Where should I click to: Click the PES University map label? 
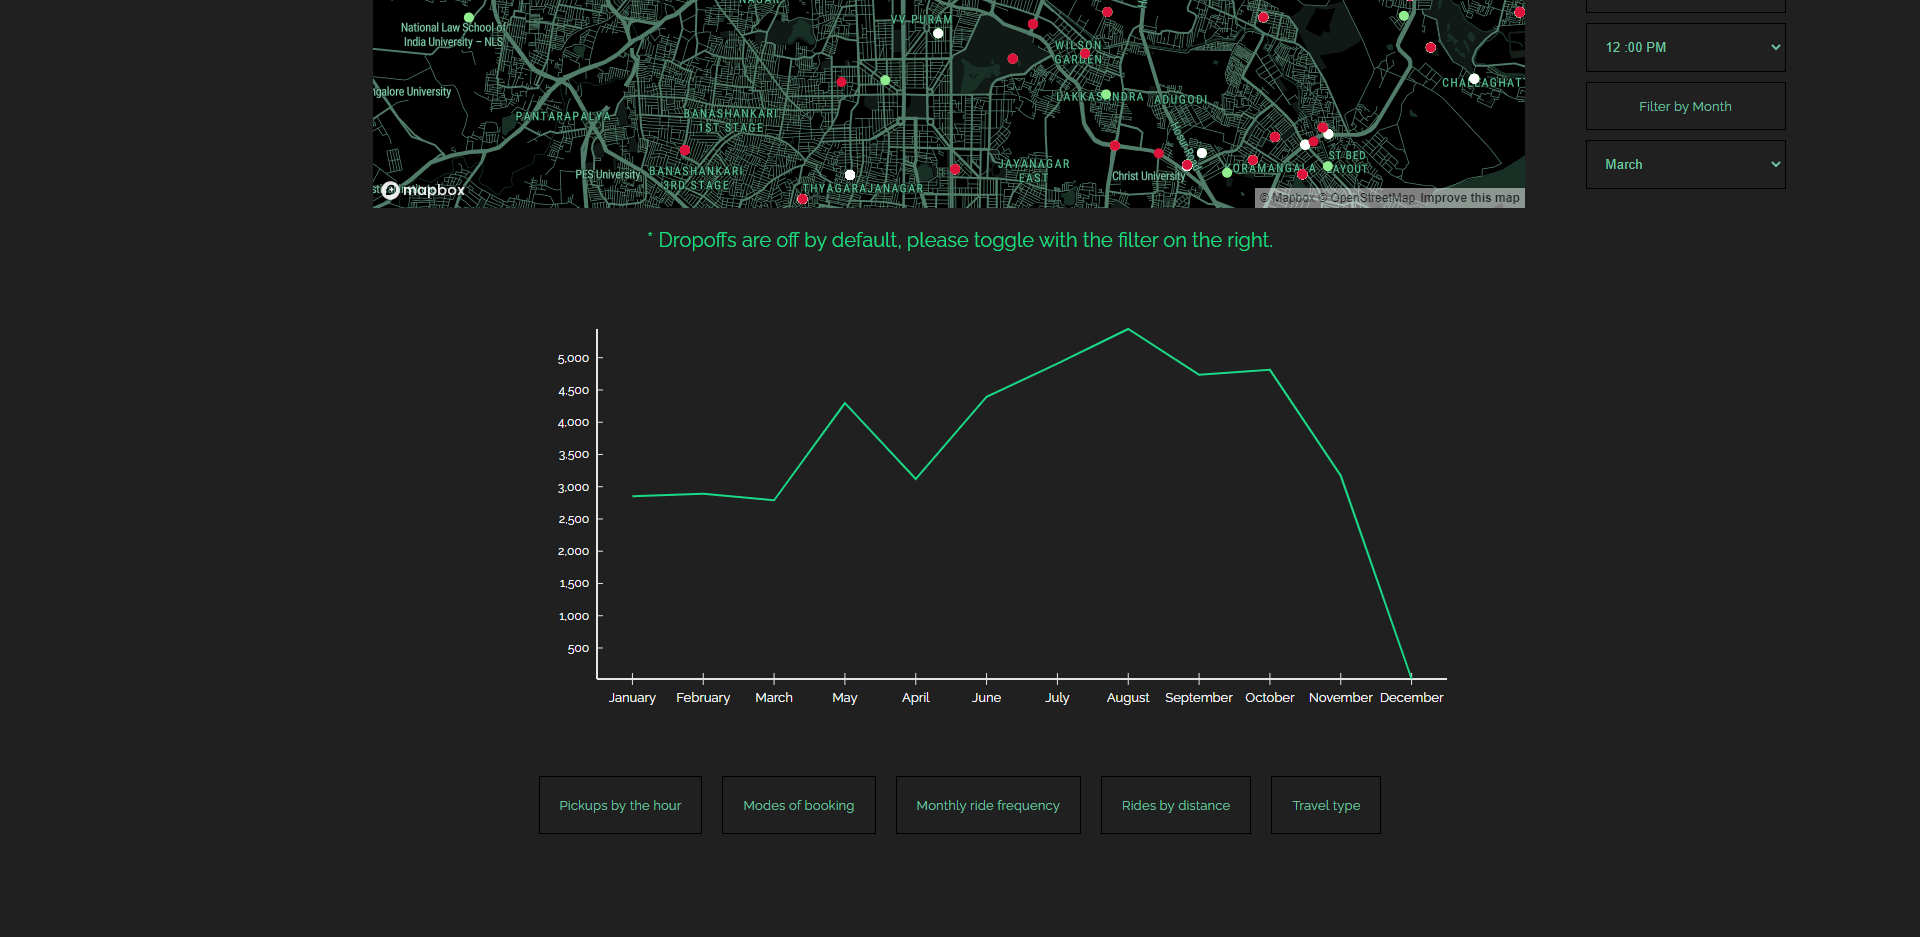[x=608, y=175]
